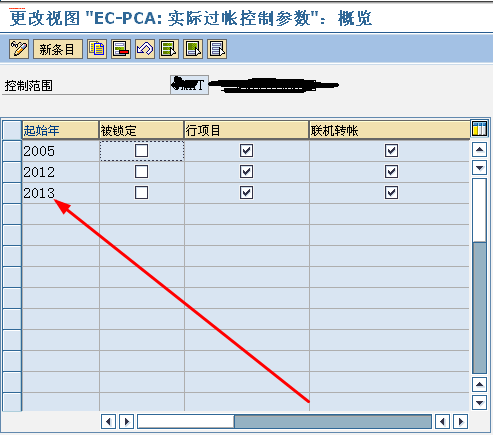
Task: Select the row selector for year 2013
Action: (x=12, y=193)
